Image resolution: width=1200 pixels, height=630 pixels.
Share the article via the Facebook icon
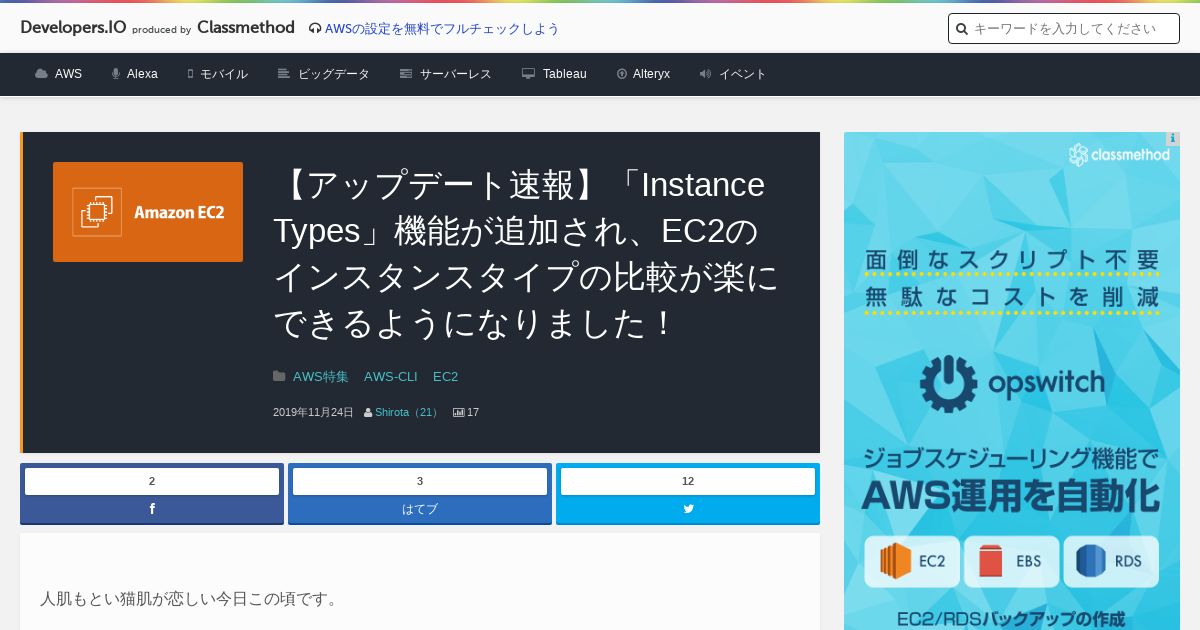click(x=152, y=509)
